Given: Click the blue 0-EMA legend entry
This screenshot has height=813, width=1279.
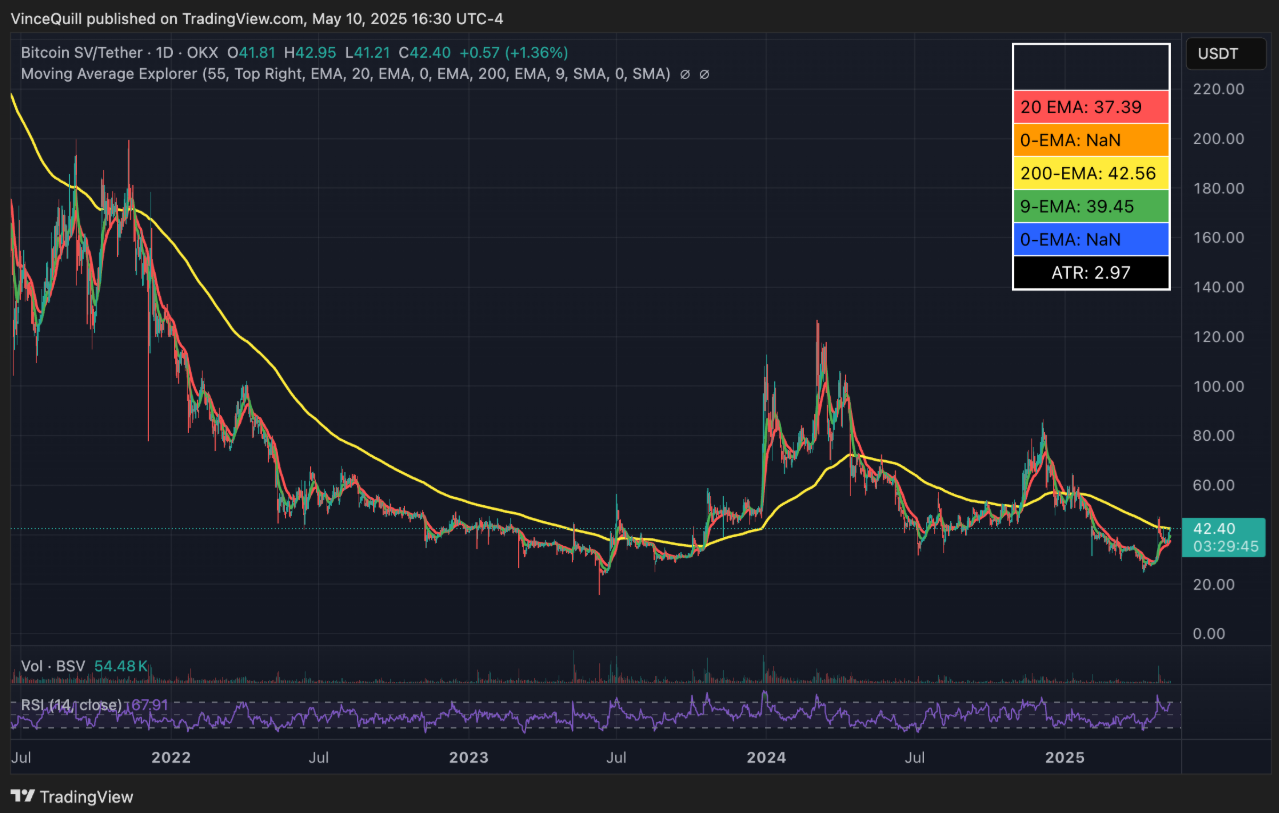Looking at the screenshot, I should (1090, 239).
